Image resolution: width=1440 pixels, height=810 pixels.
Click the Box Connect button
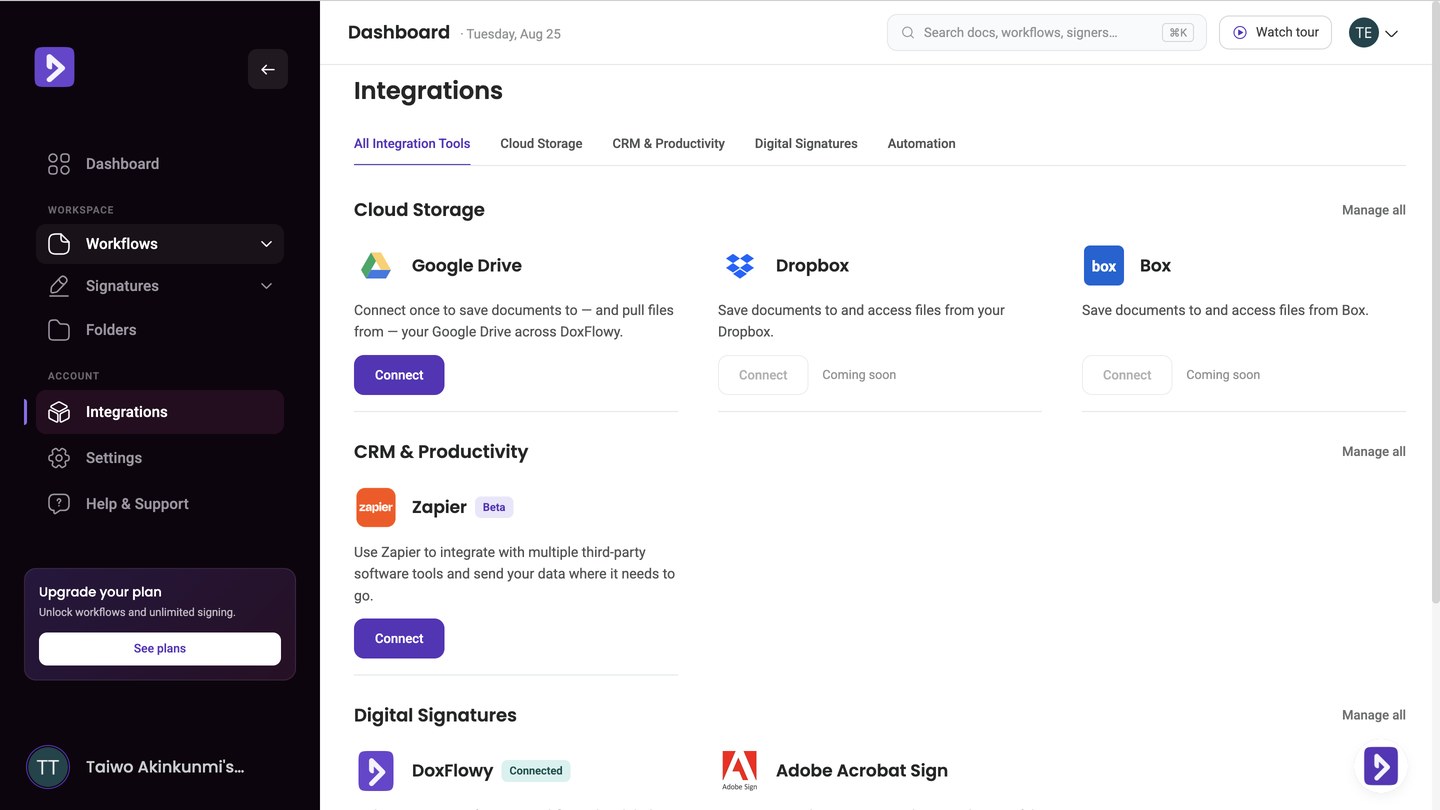1127,375
